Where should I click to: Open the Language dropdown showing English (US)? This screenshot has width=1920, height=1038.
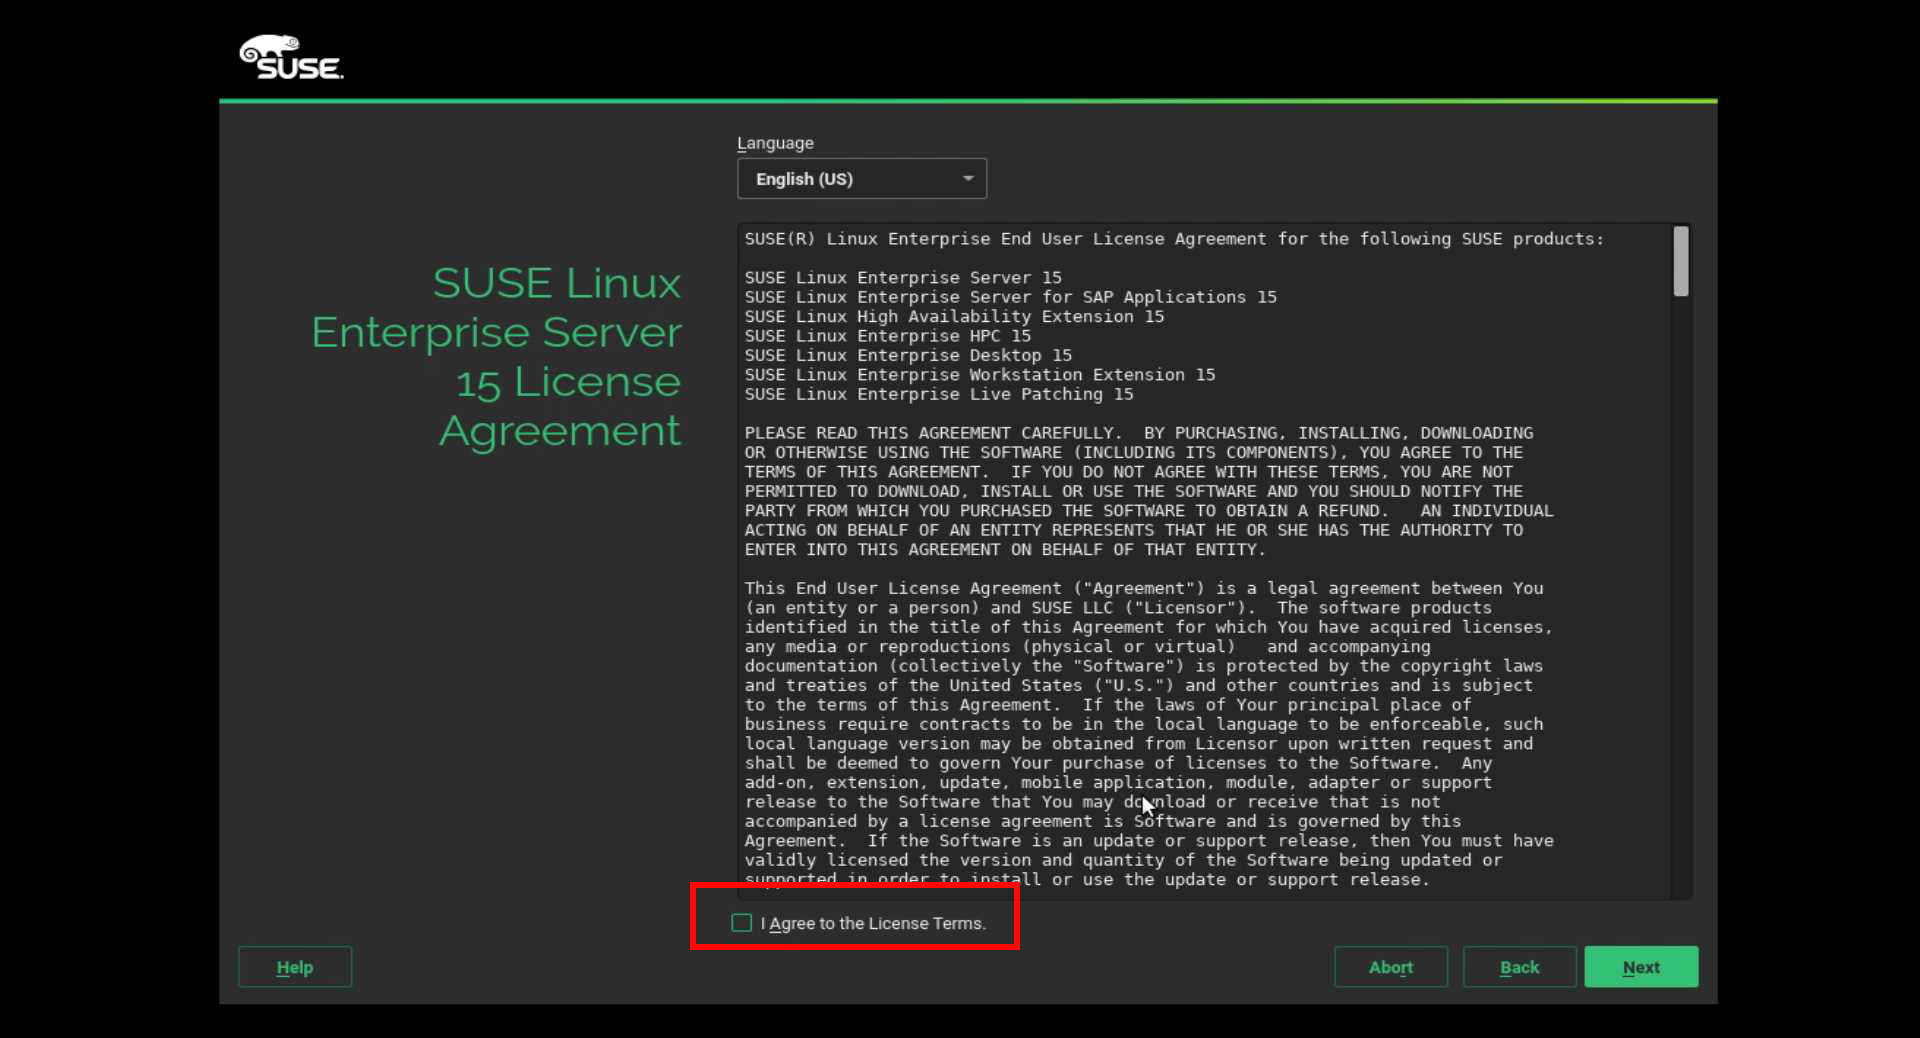tap(862, 179)
